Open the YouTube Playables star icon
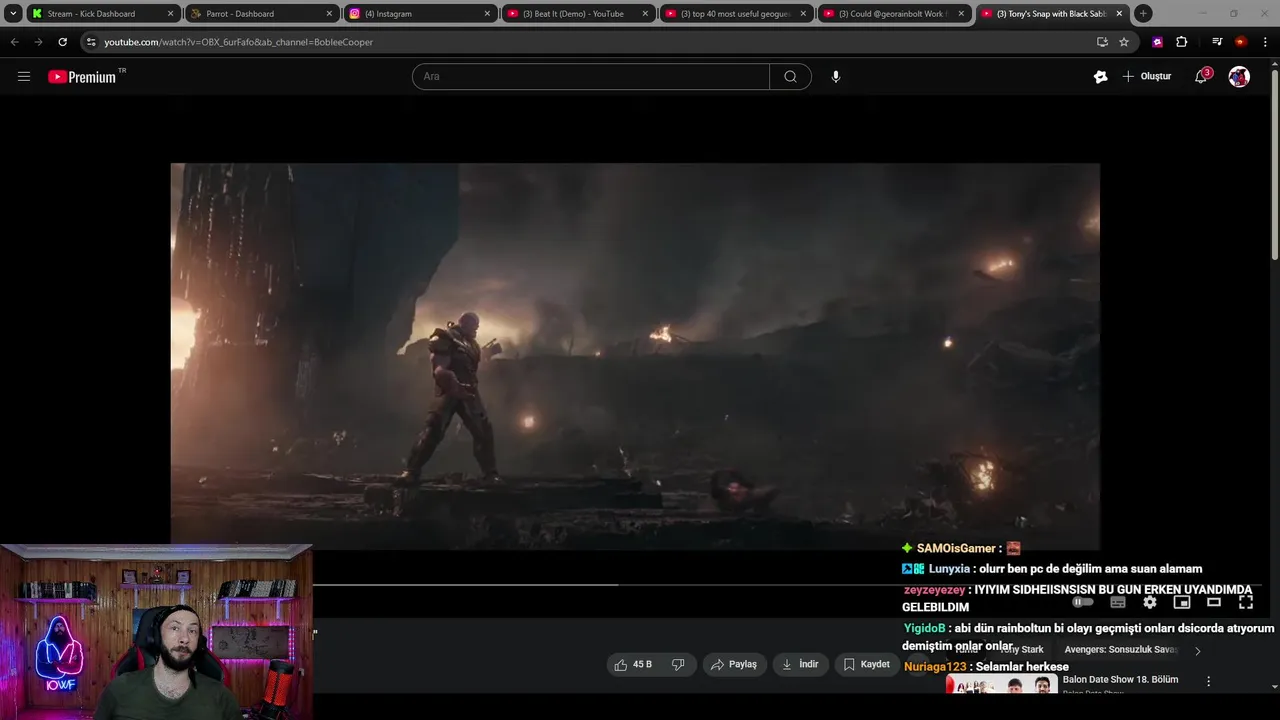1280x720 pixels. click(1100, 76)
